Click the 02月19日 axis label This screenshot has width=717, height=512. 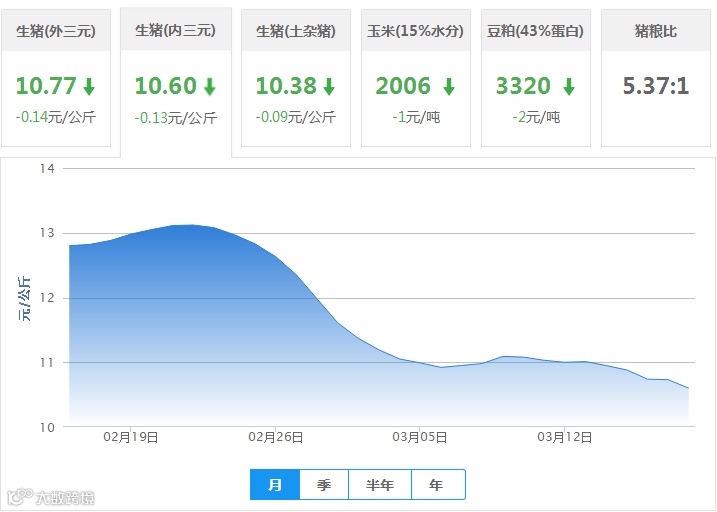click(131, 437)
